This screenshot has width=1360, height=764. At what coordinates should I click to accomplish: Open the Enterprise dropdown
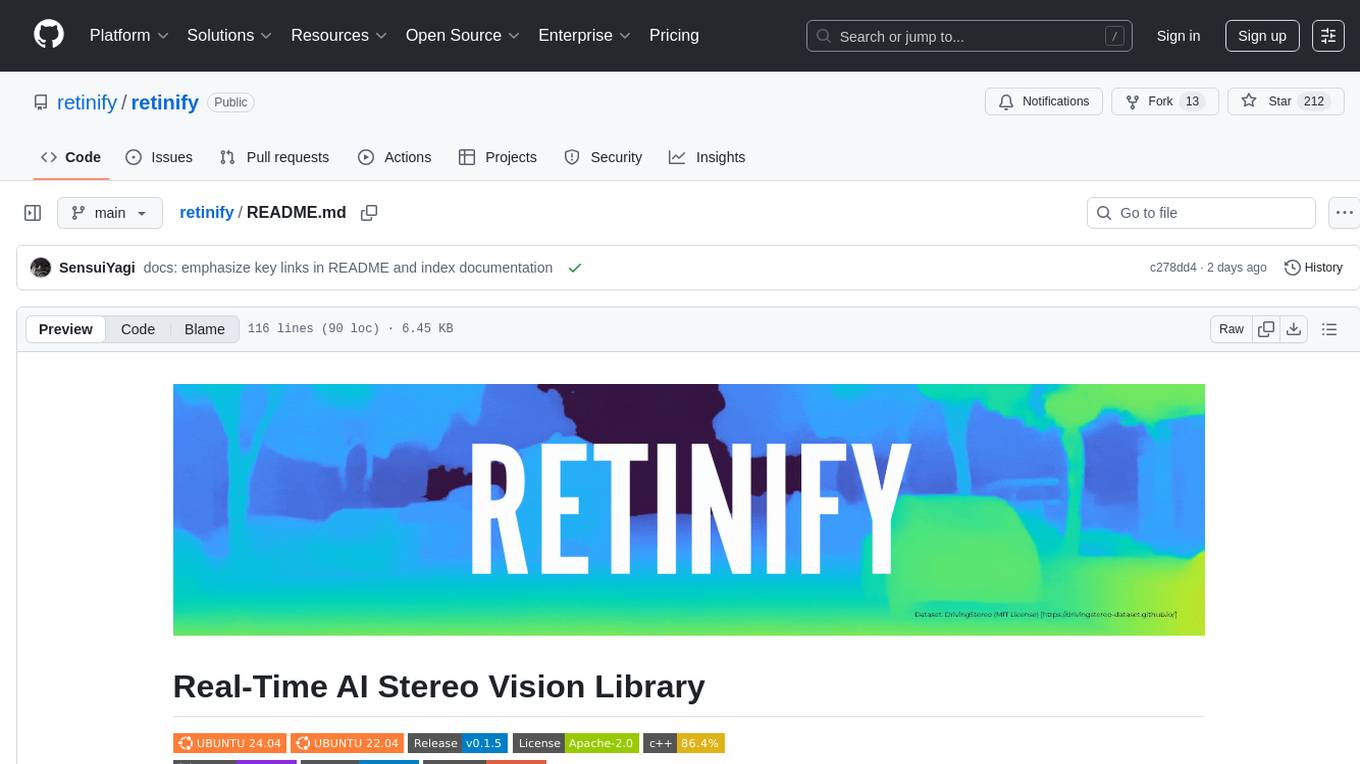coord(584,35)
